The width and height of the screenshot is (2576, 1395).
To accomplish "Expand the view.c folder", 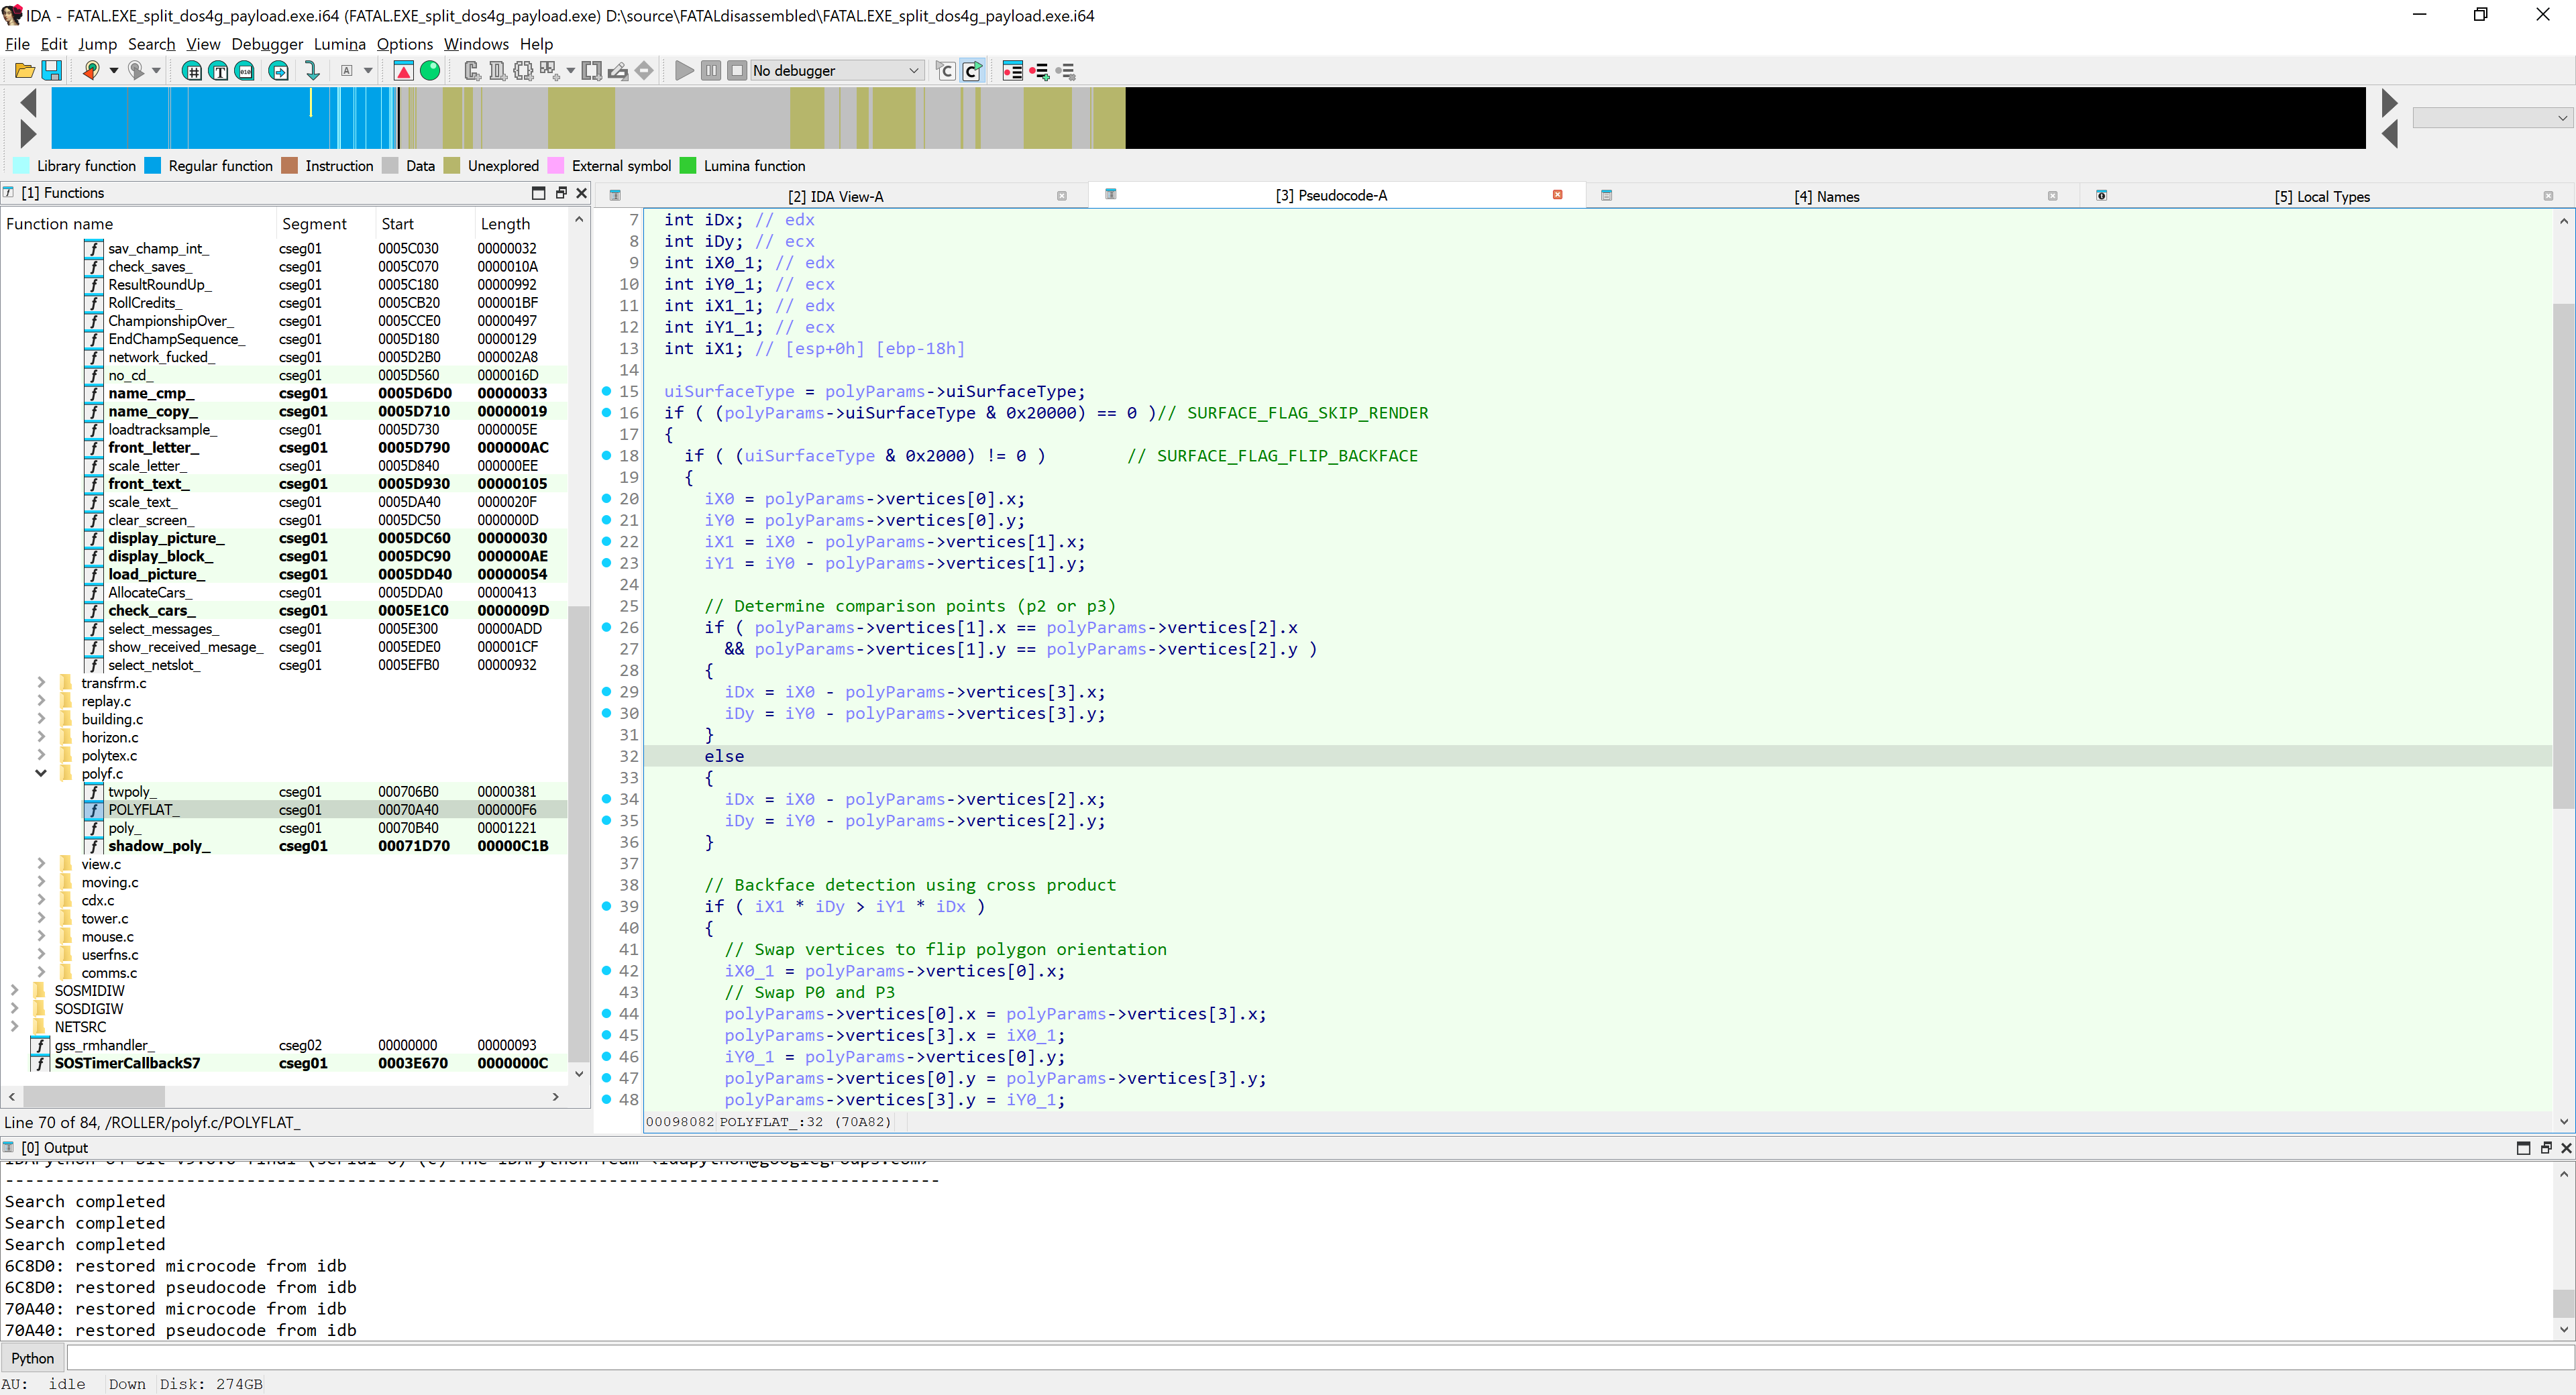I will click(41, 863).
